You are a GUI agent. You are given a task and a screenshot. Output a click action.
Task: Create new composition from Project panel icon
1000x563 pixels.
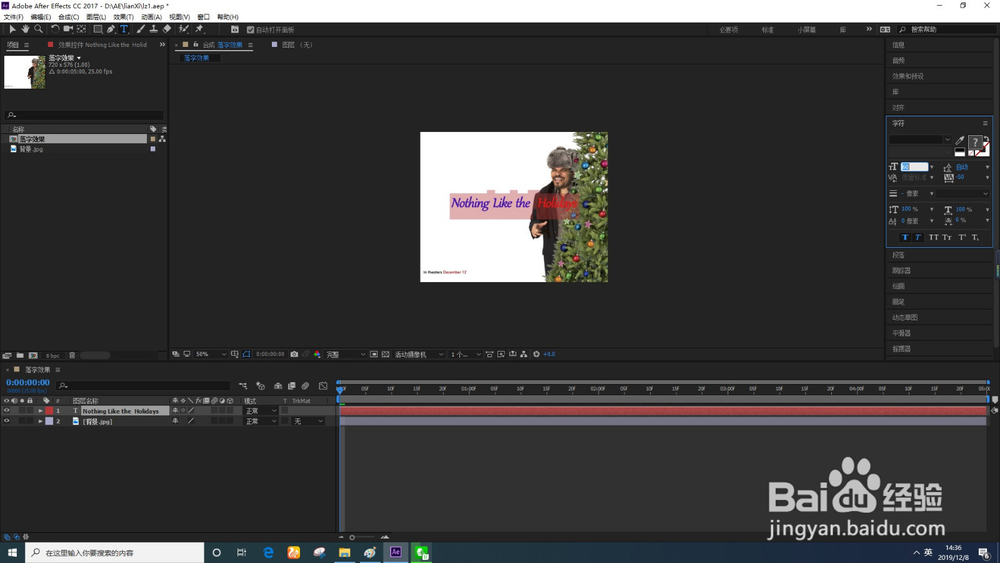coord(33,355)
